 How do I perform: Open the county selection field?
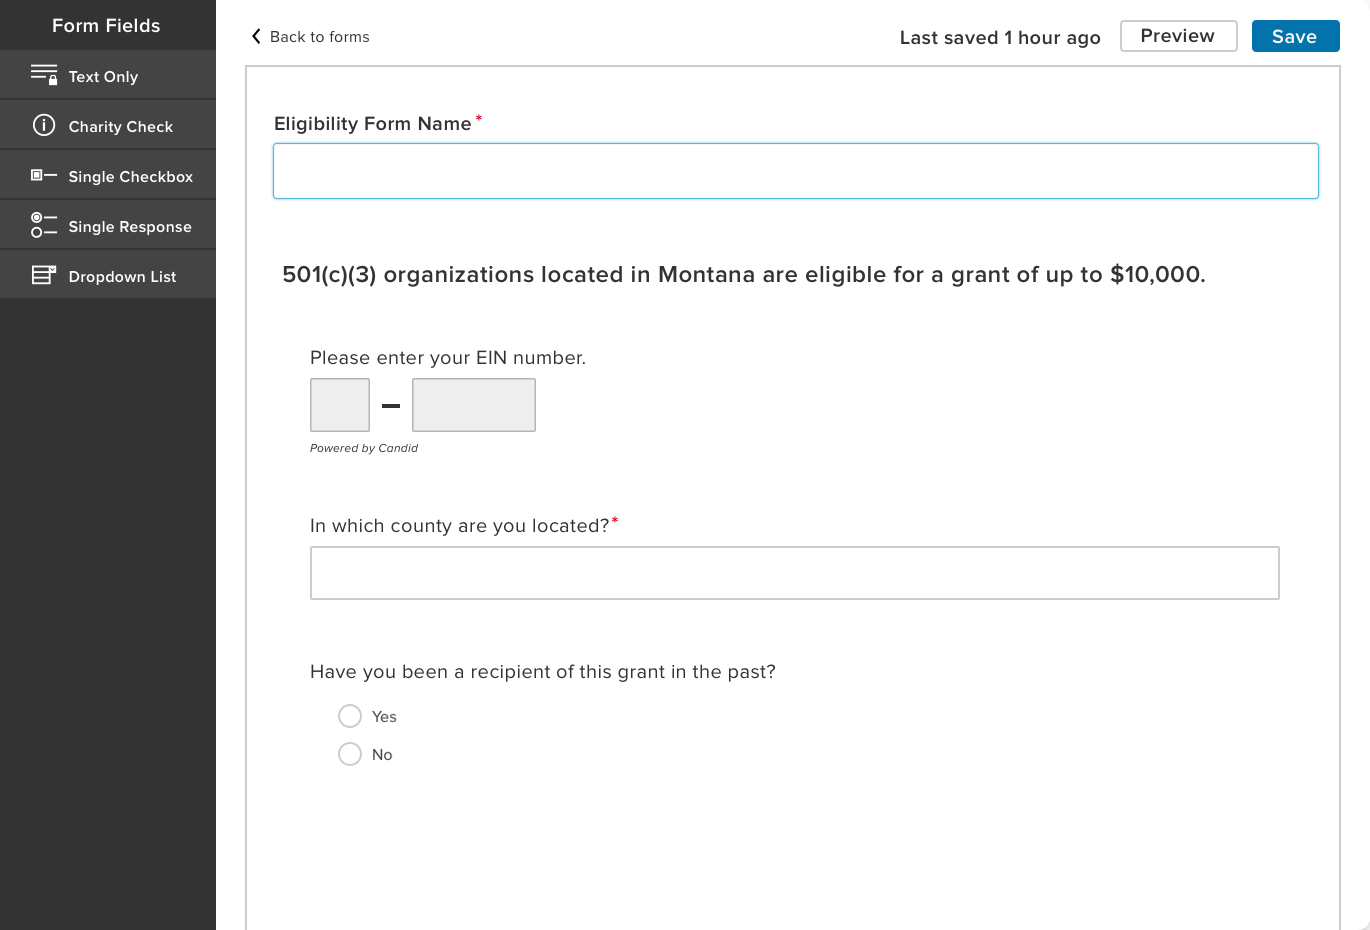coord(795,572)
